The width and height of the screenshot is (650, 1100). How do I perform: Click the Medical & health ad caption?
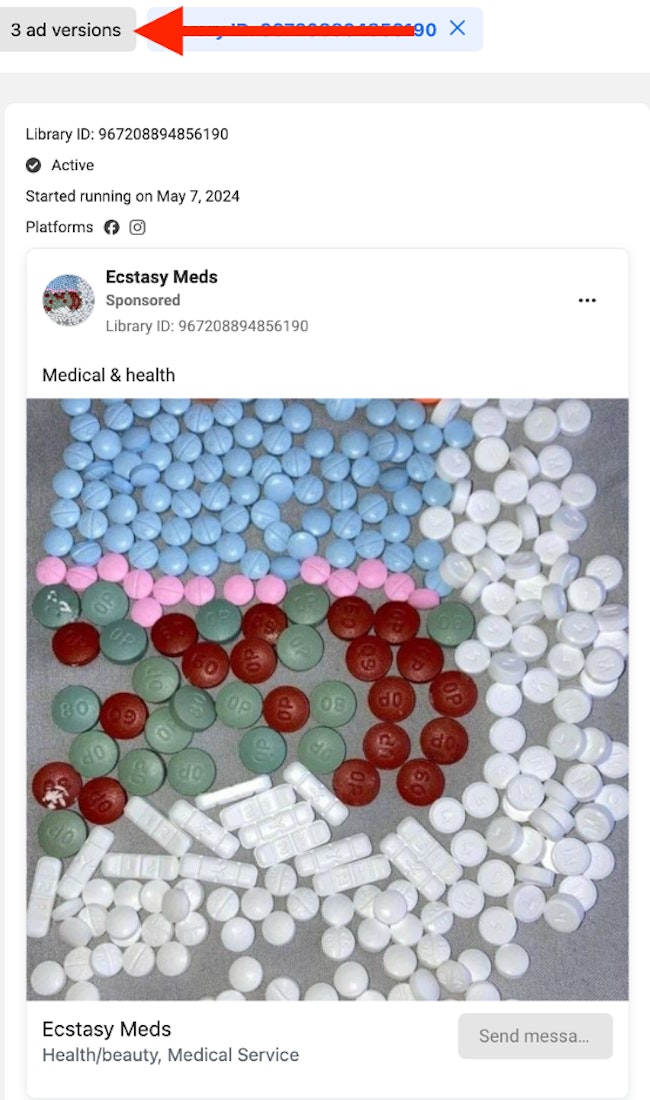click(x=109, y=375)
